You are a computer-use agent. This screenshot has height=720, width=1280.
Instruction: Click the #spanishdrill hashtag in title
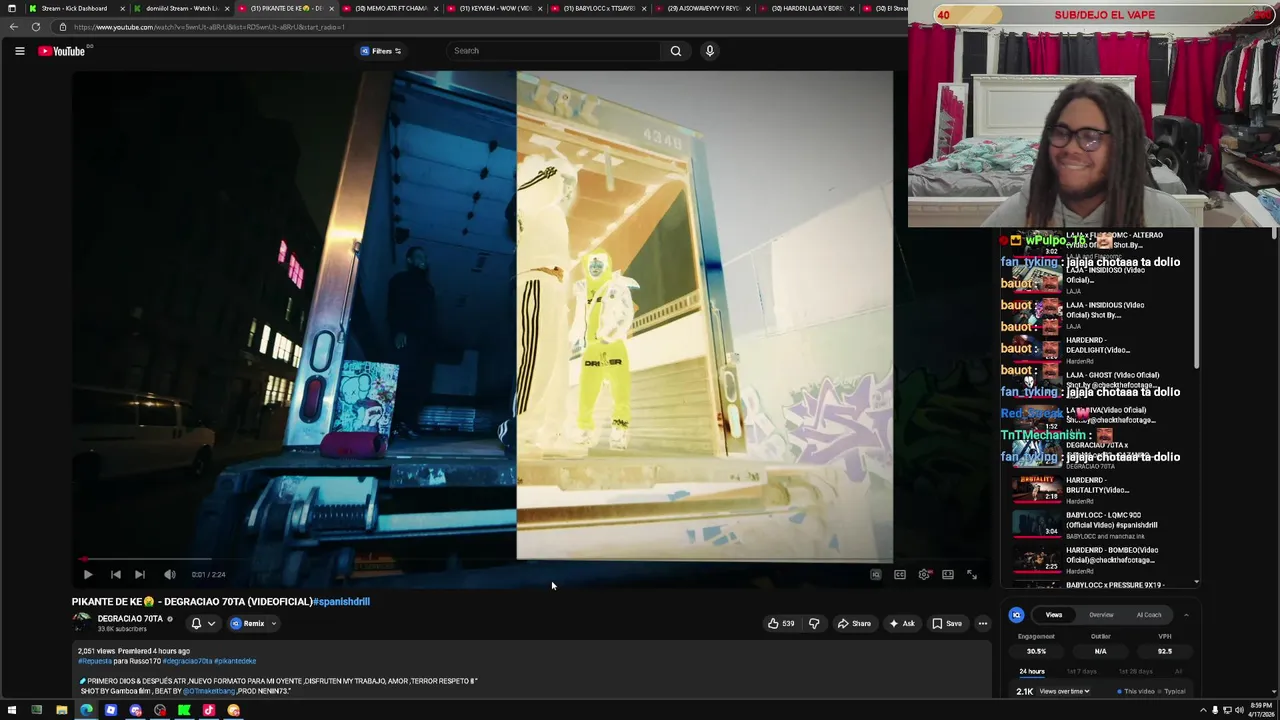(x=341, y=602)
